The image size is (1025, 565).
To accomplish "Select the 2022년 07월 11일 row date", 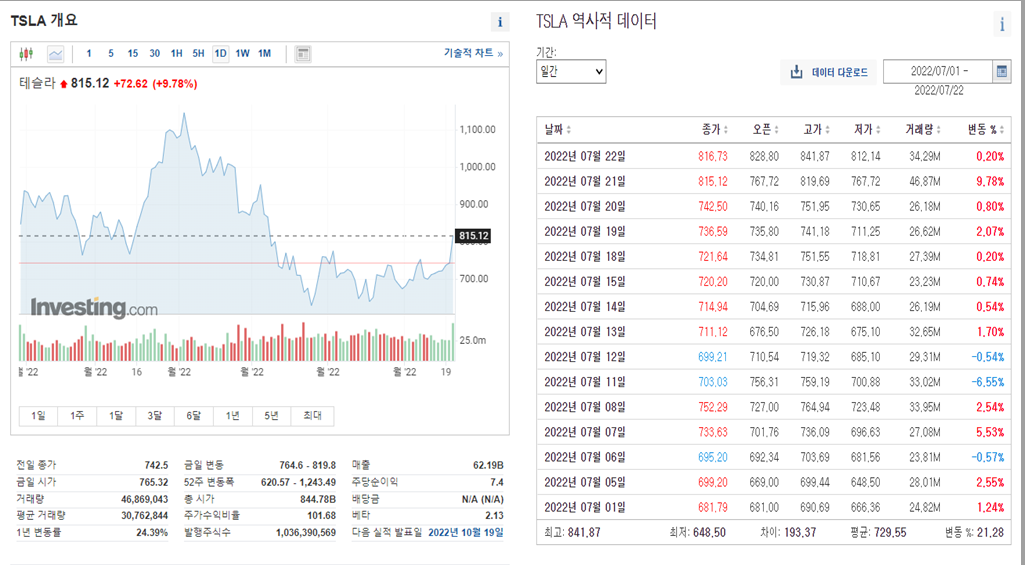I will (584, 382).
